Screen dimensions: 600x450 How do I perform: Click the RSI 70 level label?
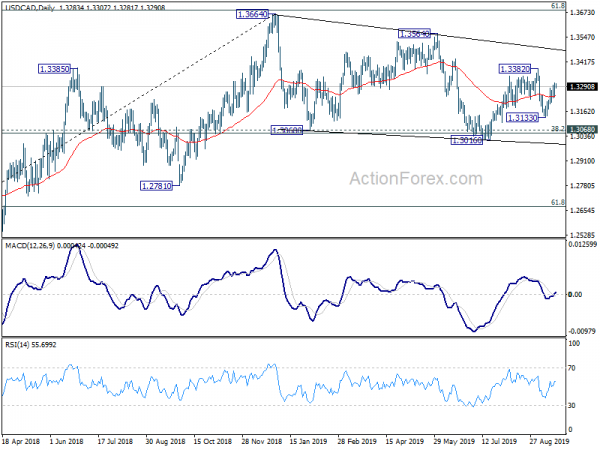572,368
